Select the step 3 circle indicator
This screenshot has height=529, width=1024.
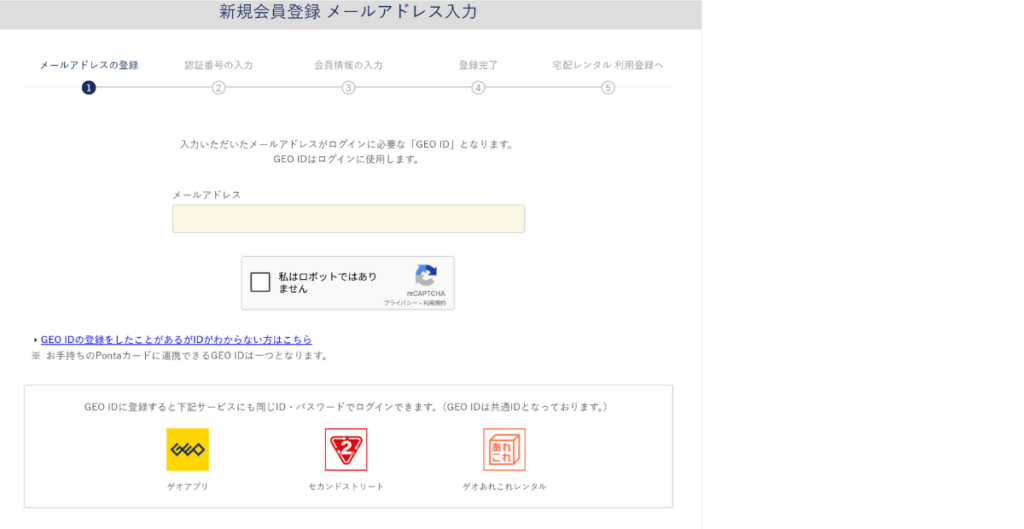coord(348,88)
